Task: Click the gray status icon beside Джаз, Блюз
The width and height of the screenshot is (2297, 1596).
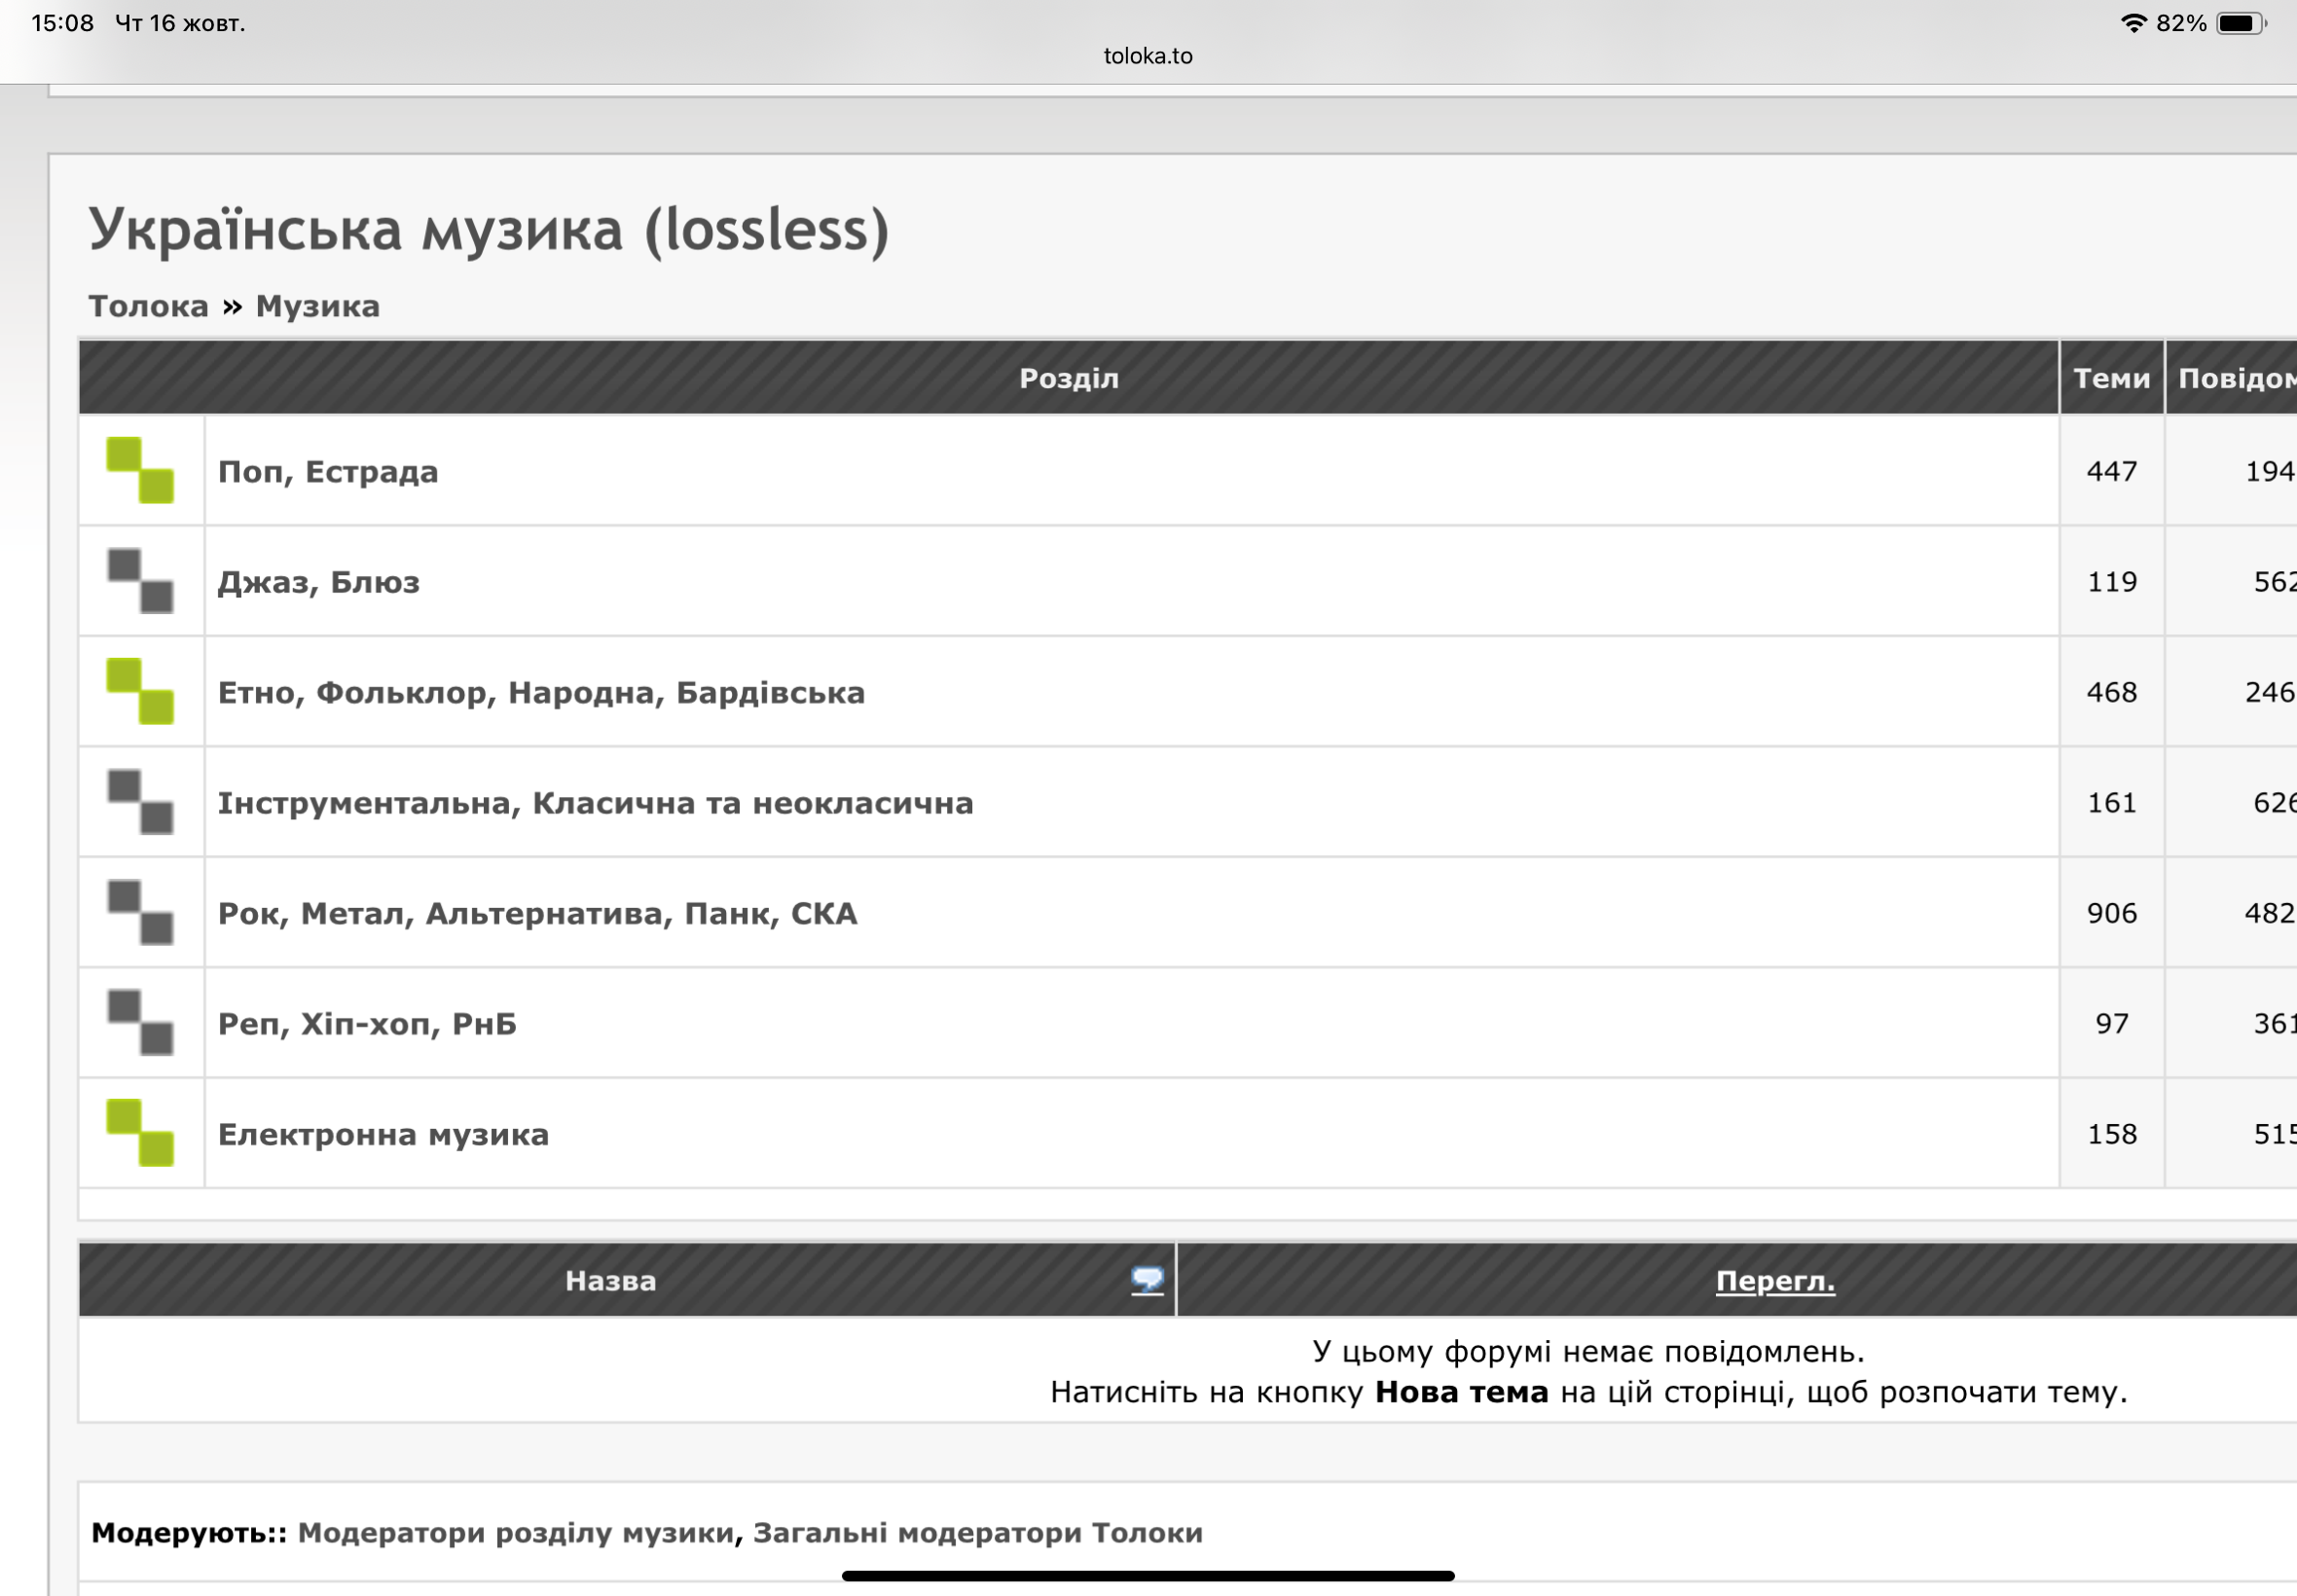Action: point(140,581)
